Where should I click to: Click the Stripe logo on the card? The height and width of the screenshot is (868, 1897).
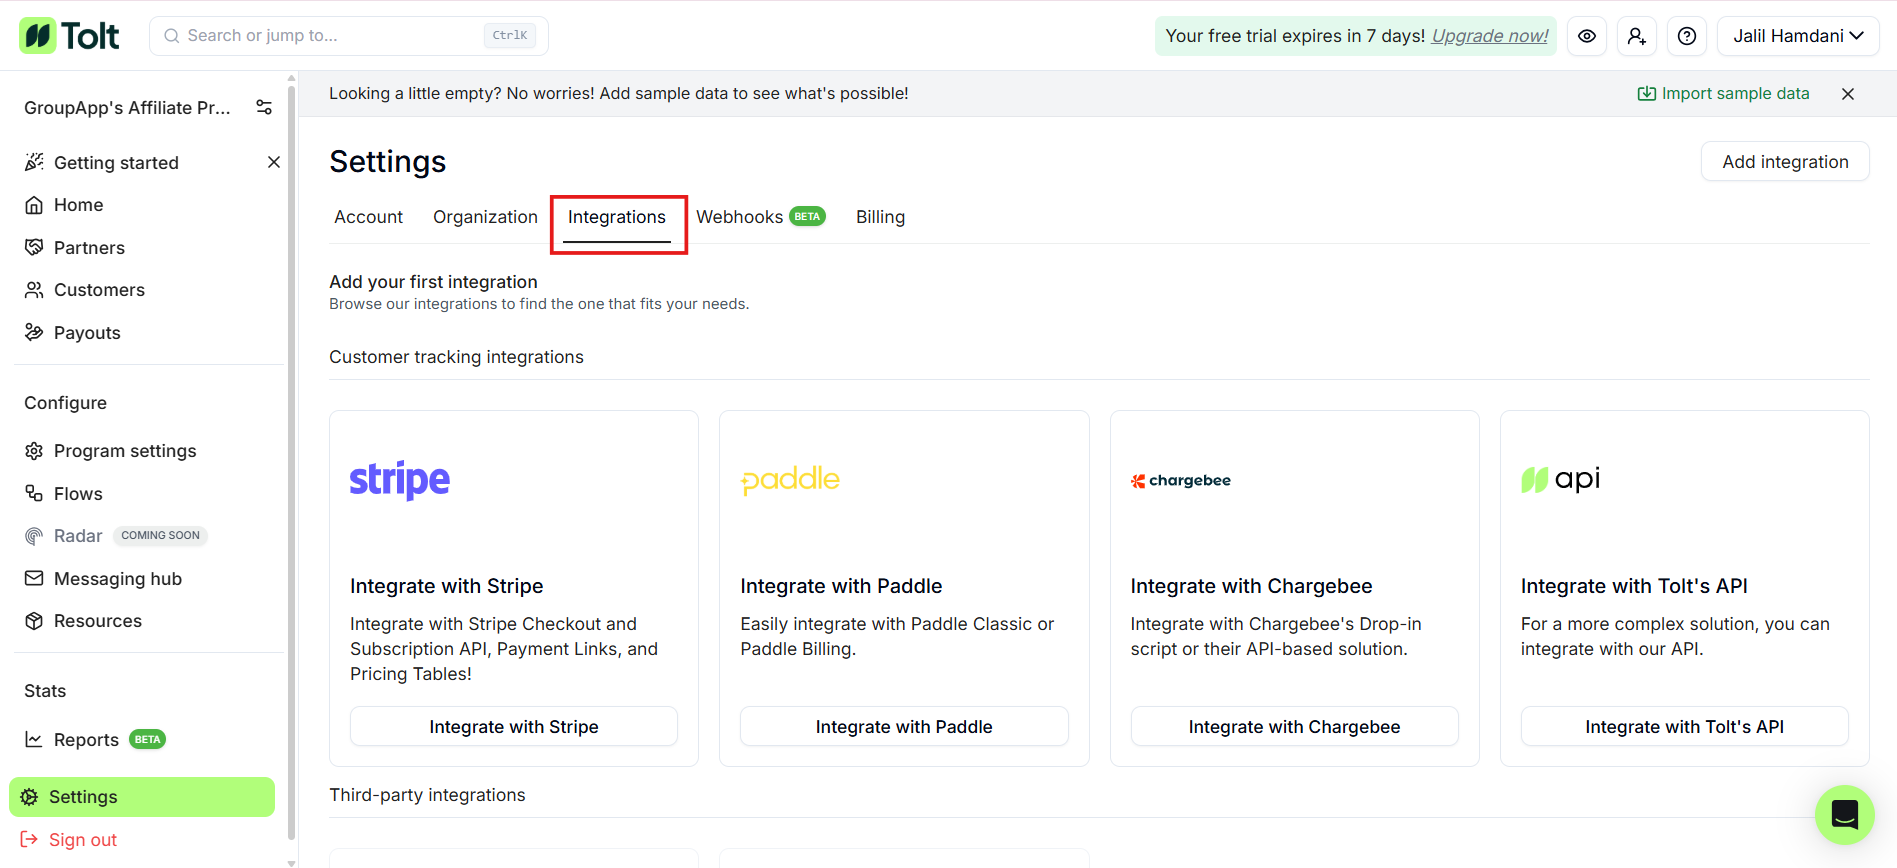[400, 481]
